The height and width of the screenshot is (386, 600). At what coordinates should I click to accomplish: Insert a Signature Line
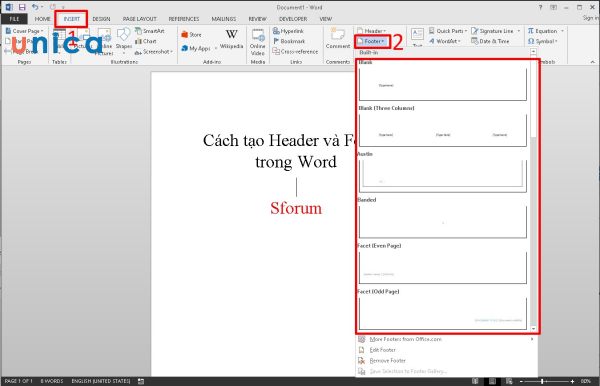tap(496, 31)
